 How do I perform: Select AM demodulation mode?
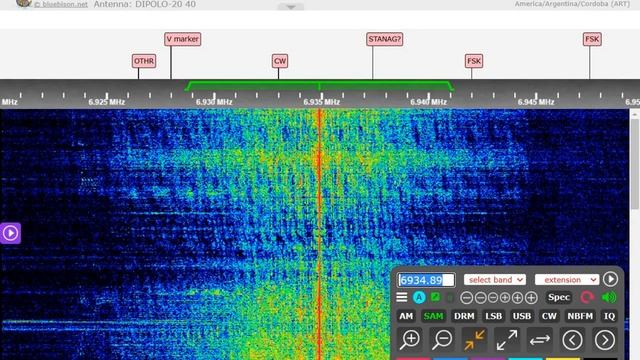pos(406,316)
